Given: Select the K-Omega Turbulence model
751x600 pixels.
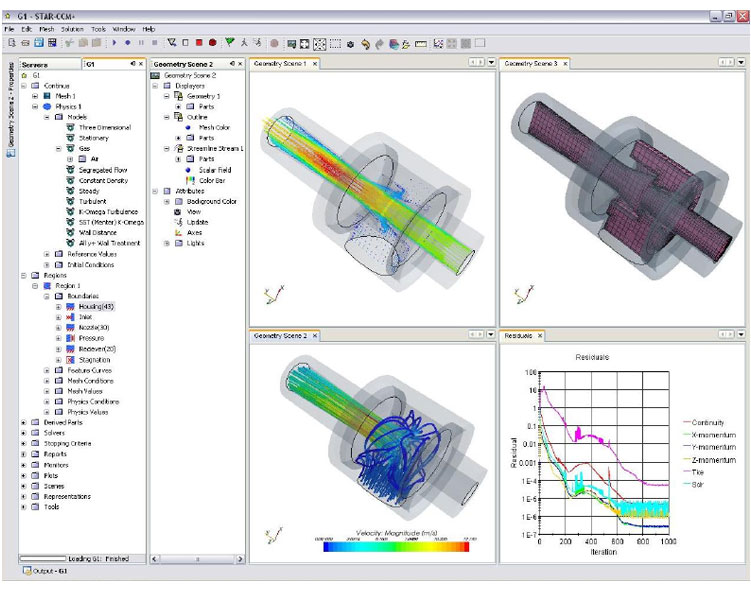Looking at the screenshot, I should pos(108,212).
